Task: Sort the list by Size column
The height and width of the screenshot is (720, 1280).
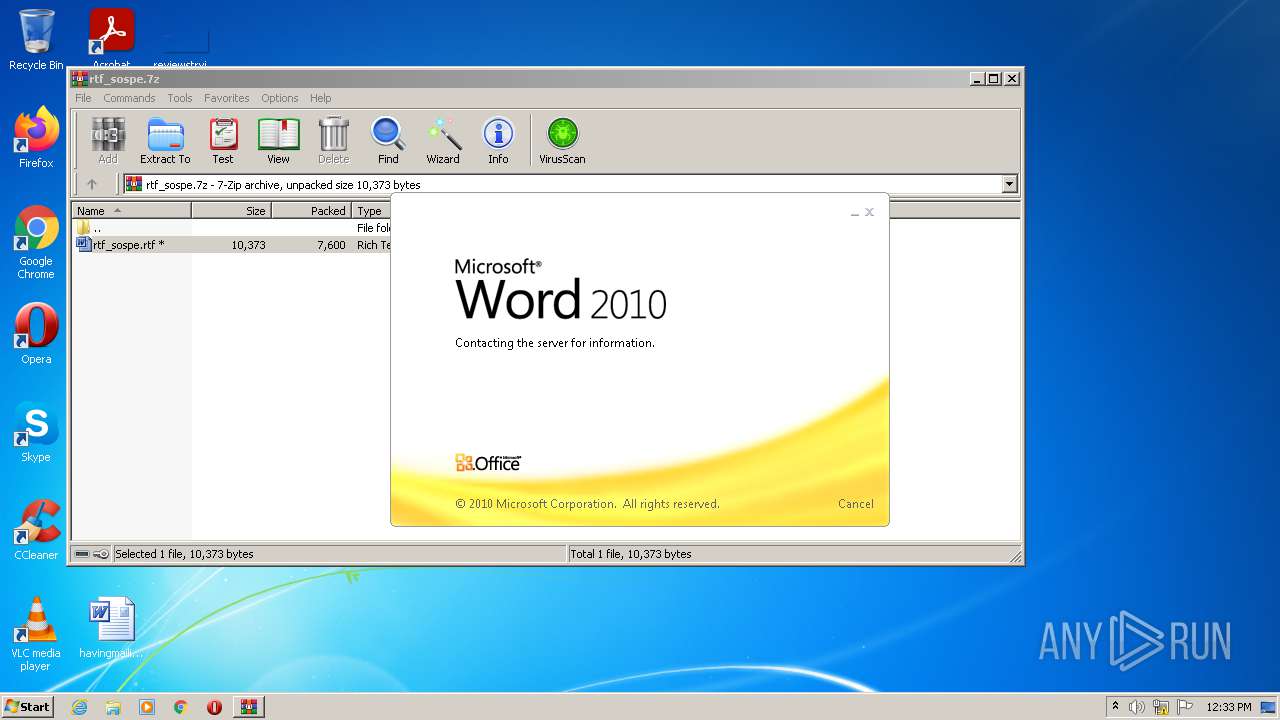Action: 231,211
